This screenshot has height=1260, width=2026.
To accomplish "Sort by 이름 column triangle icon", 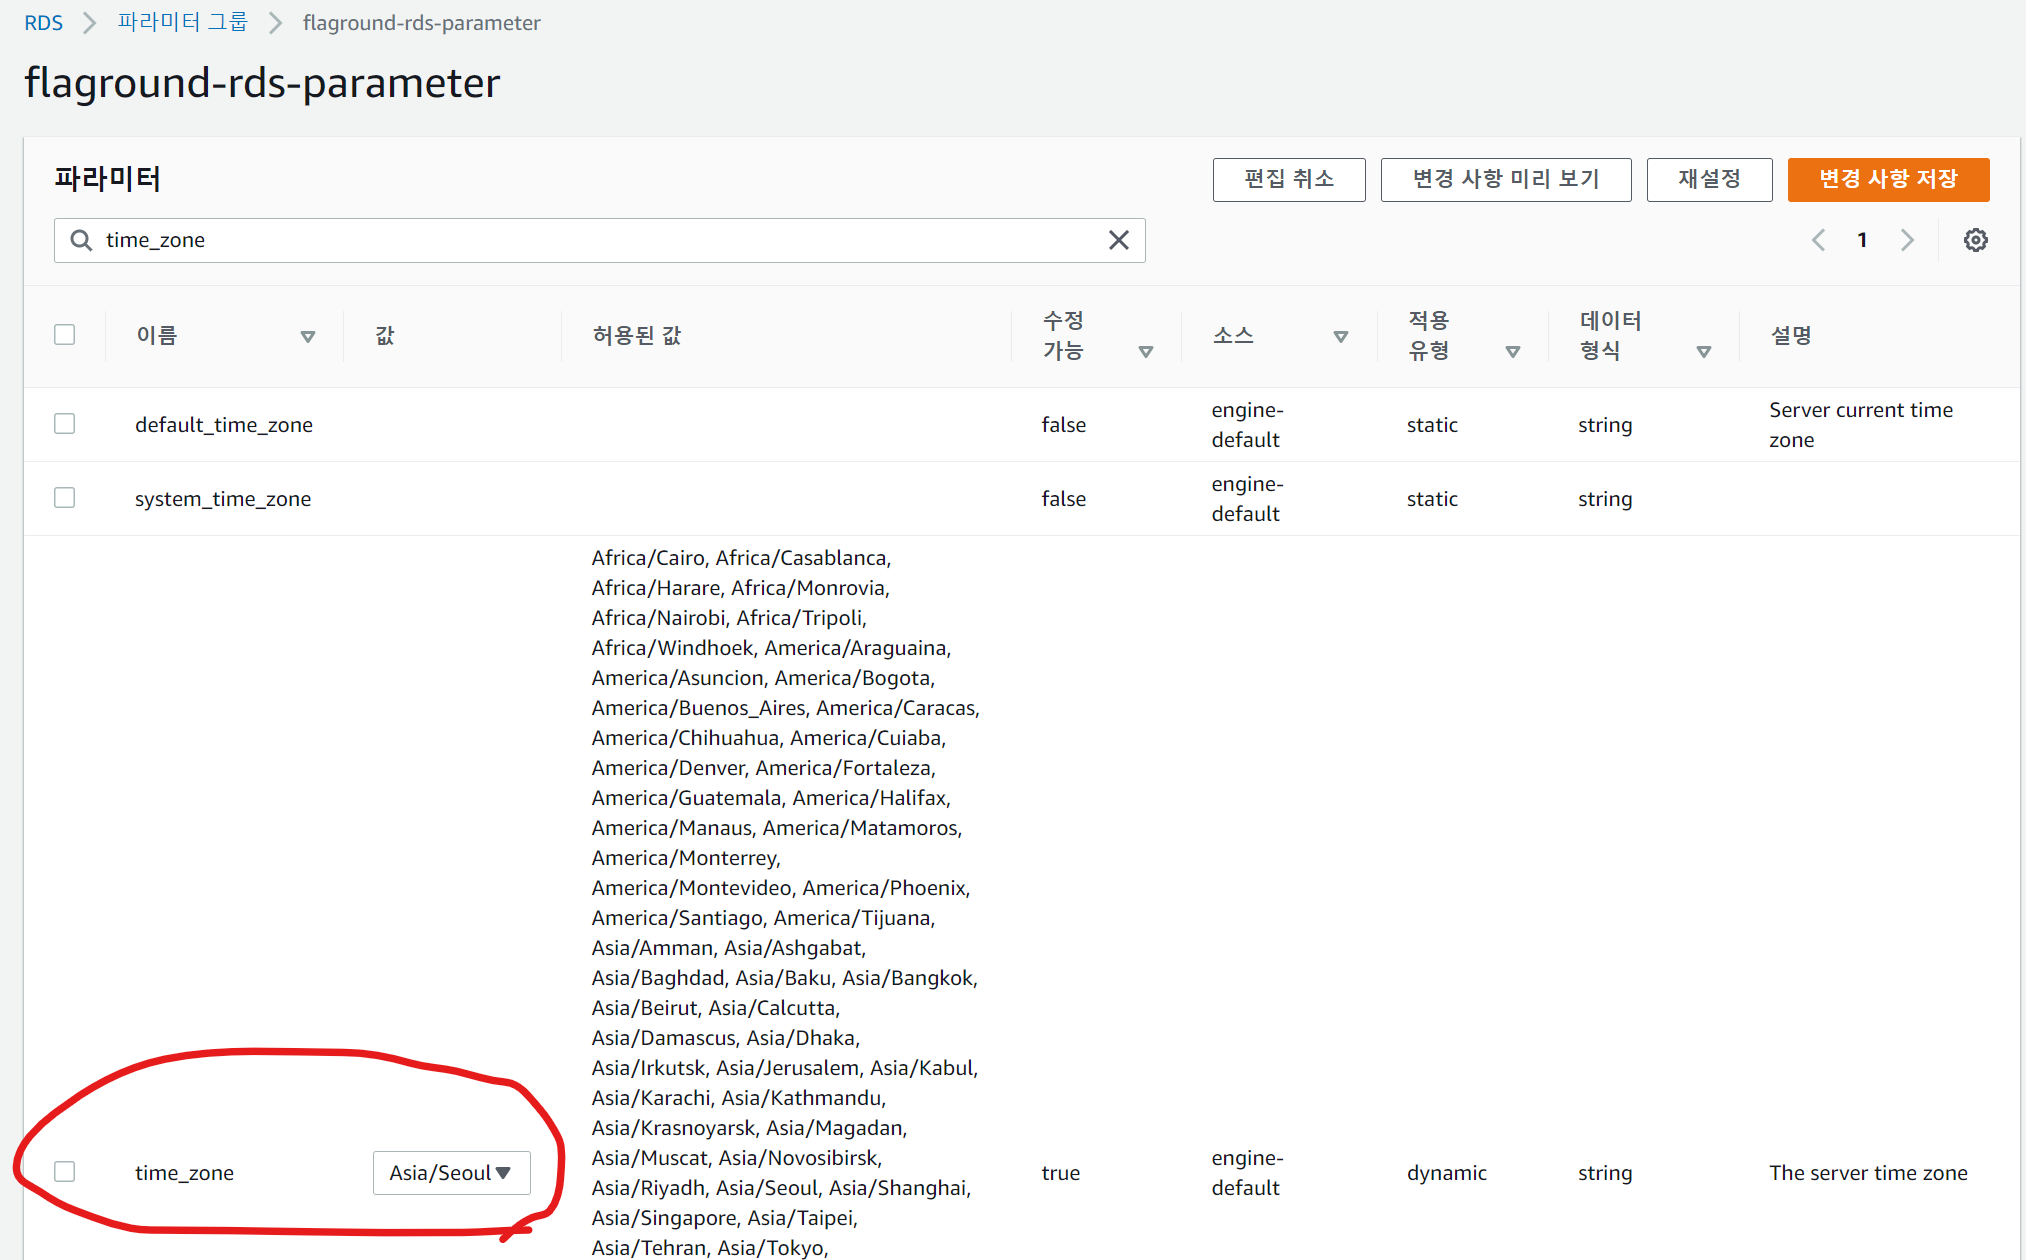I will pyautogui.click(x=308, y=337).
